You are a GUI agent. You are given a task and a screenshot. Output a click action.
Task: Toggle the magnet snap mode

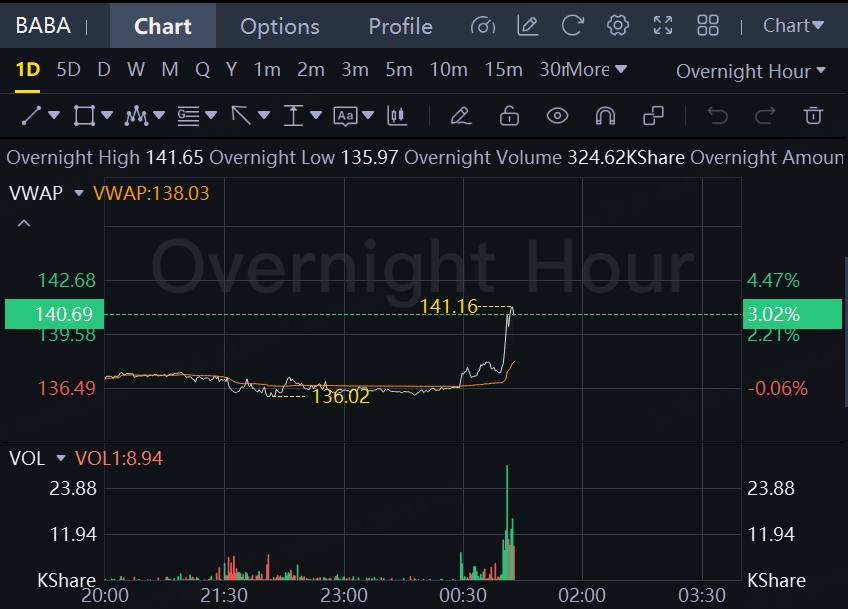pos(605,116)
